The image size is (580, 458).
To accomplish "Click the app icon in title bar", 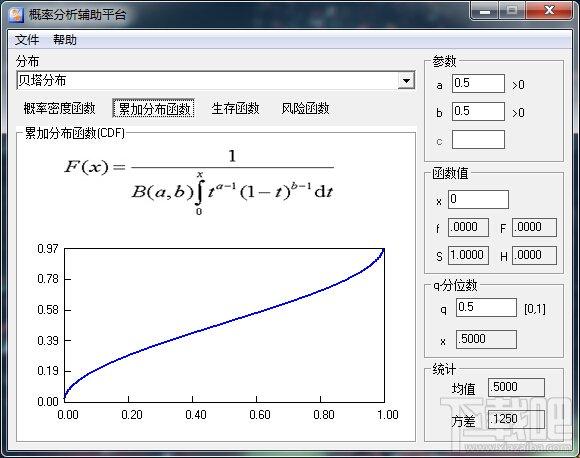I will pos(16,15).
